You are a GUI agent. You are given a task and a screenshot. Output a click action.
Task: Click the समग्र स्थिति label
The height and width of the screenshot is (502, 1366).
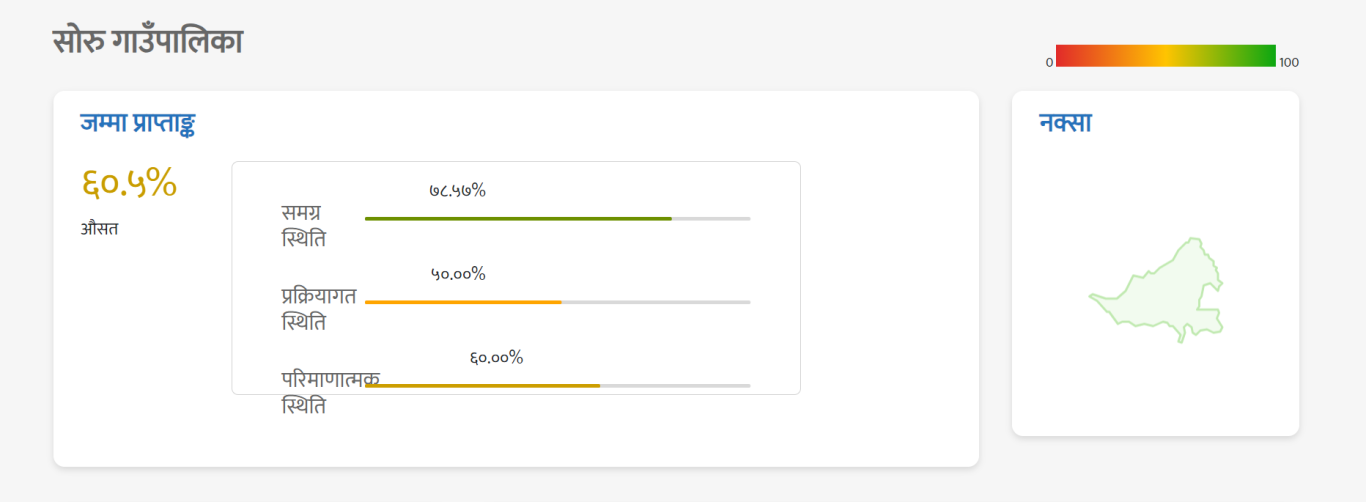(304, 226)
